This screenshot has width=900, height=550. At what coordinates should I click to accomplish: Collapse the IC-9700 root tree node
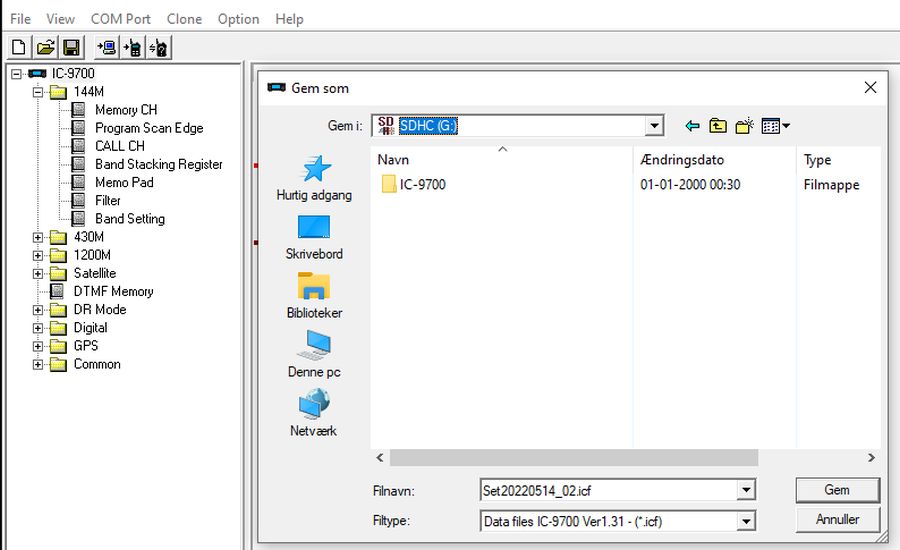(16, 73)
